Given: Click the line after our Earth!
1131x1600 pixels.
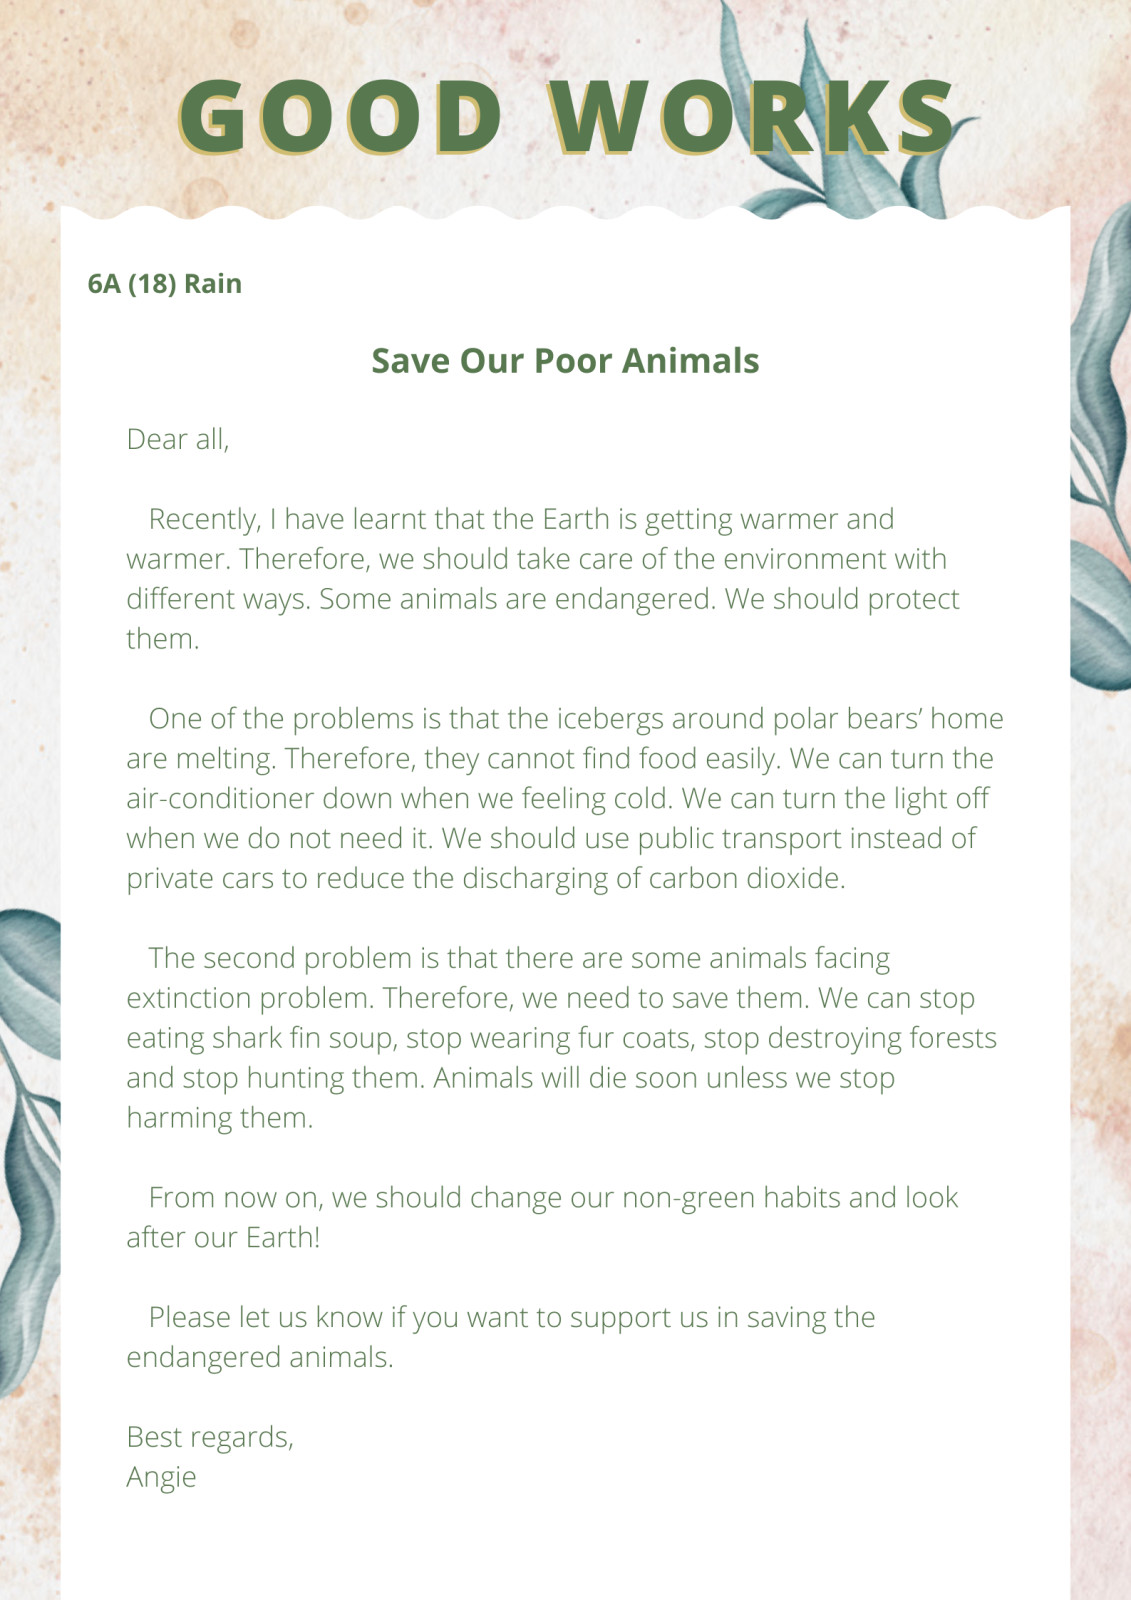Looking at the screenshot, I should click(x=223, y=1238).
